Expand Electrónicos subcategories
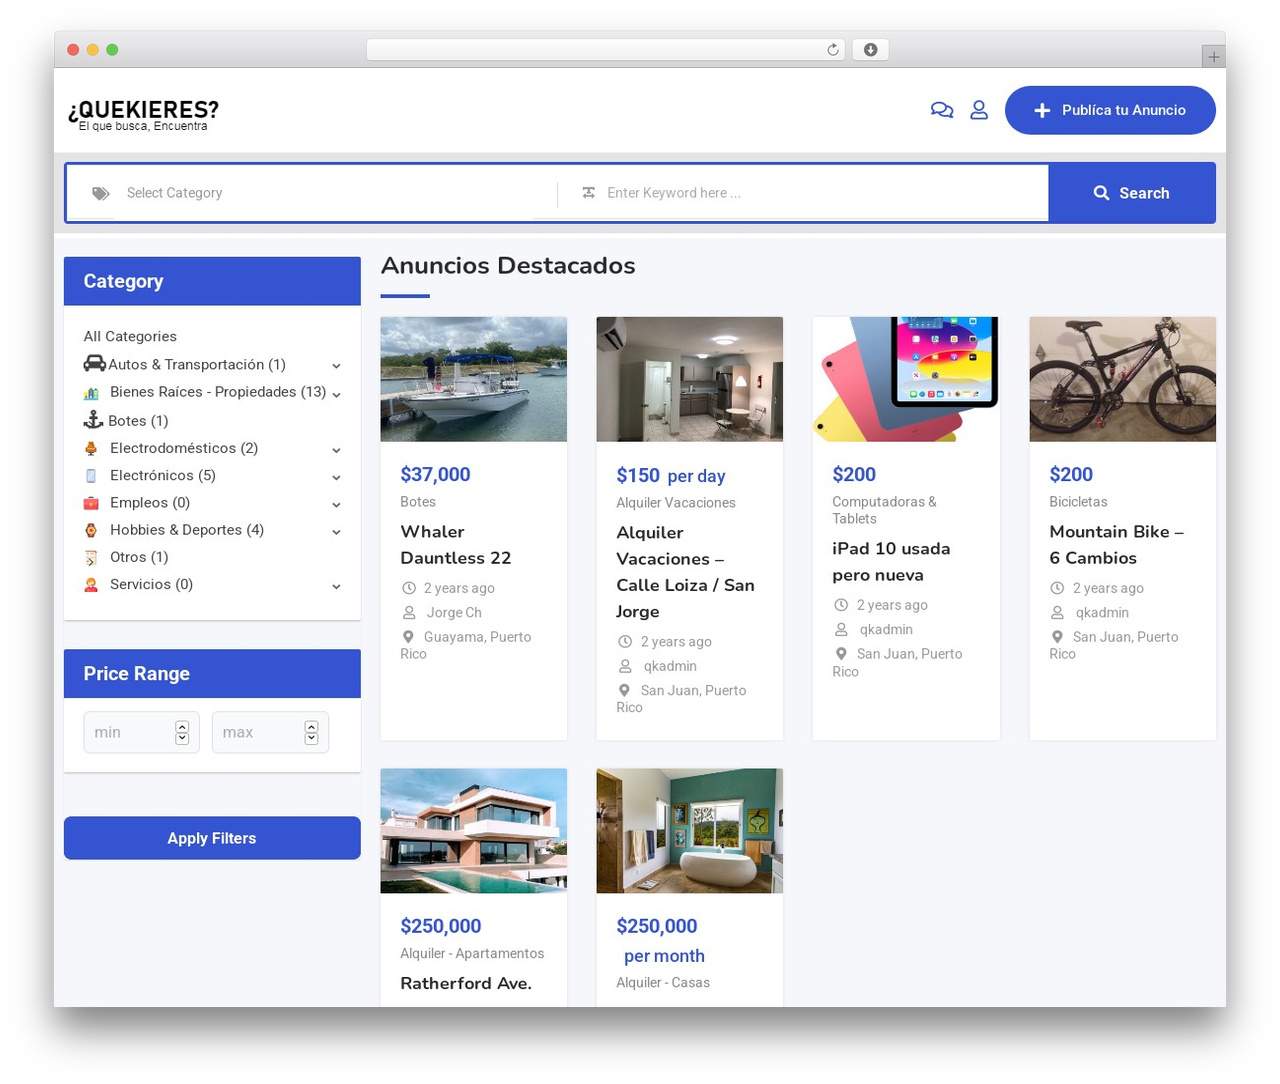This screenshot has height=1084, width=1280. (x=336, y=477)
